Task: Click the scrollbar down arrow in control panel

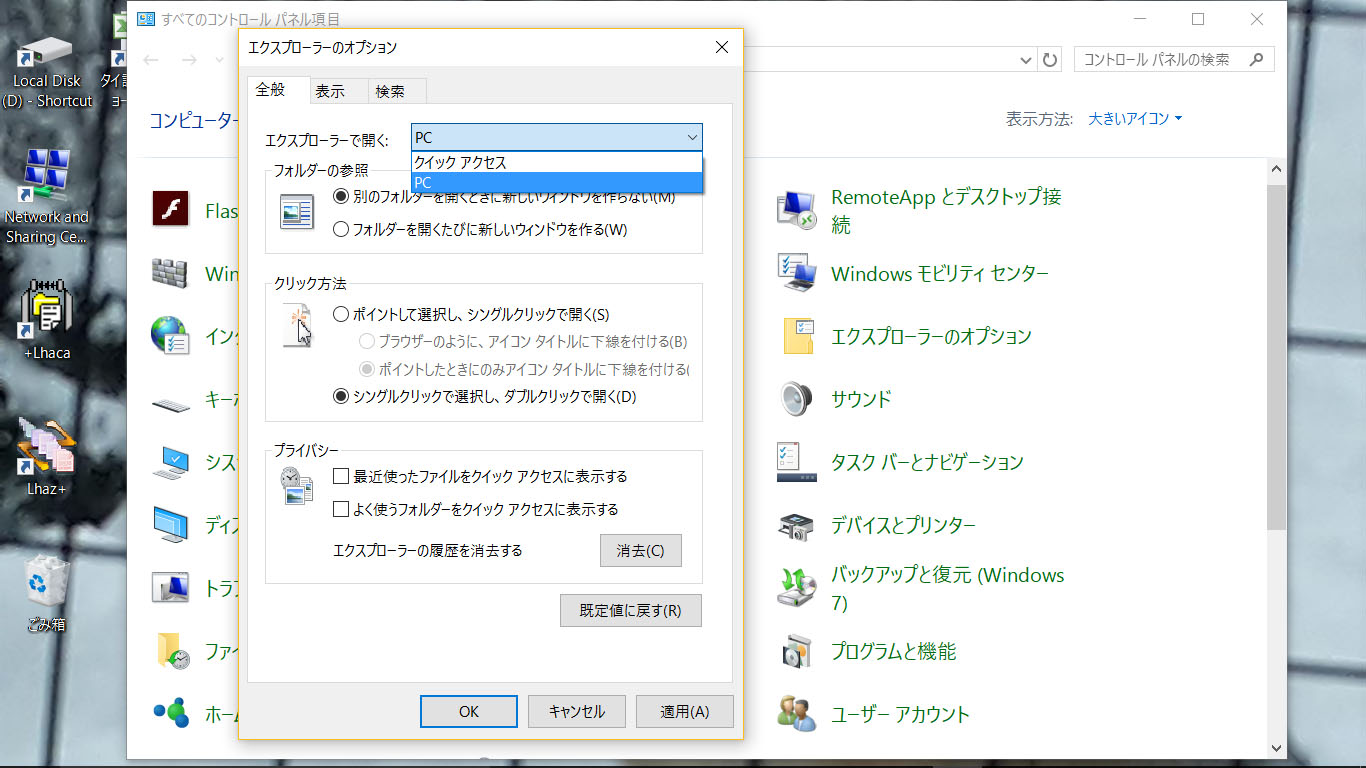Action: tap(1276, 747)
